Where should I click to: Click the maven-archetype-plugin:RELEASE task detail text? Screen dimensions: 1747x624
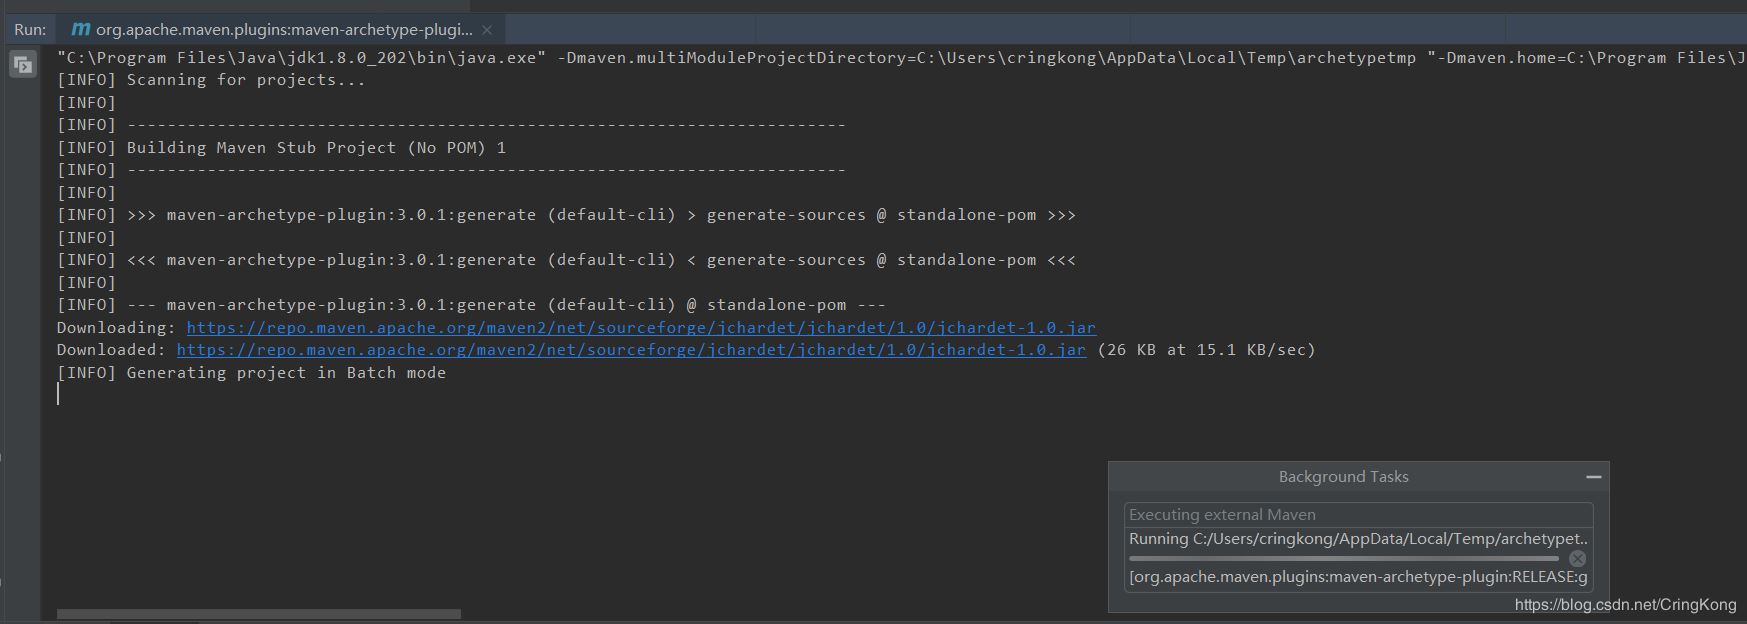click(1358, 577)
